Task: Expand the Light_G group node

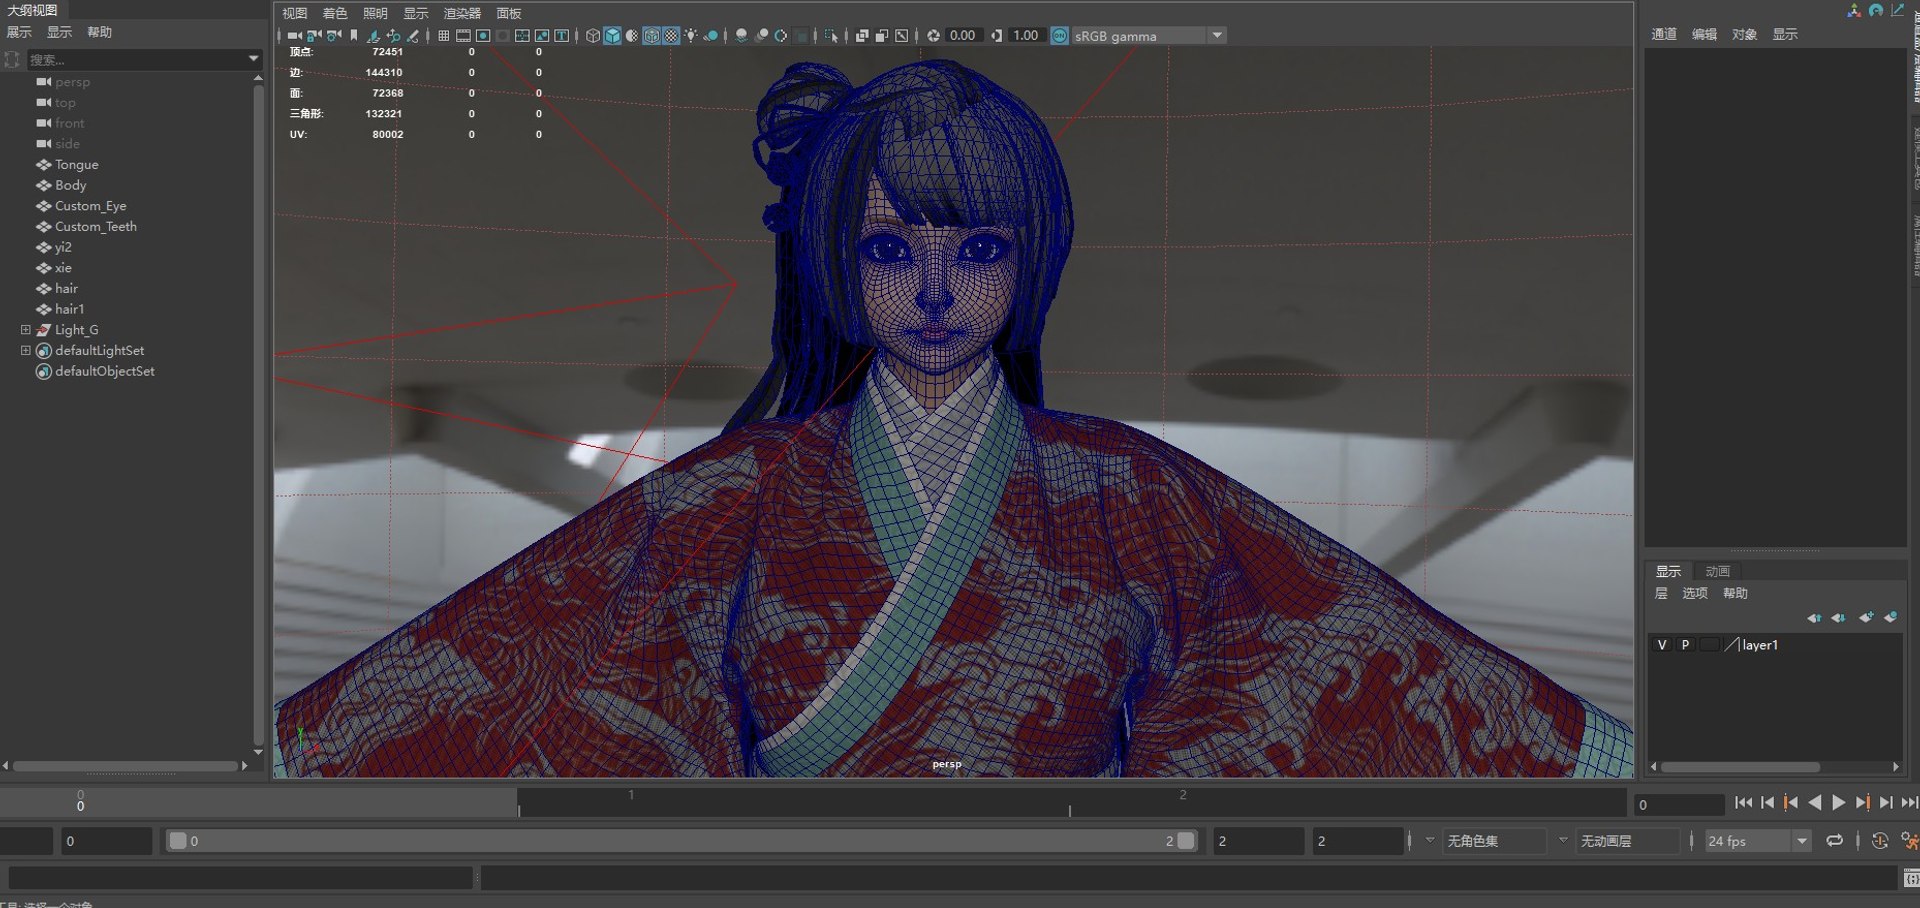Action: tap(26, 329)
